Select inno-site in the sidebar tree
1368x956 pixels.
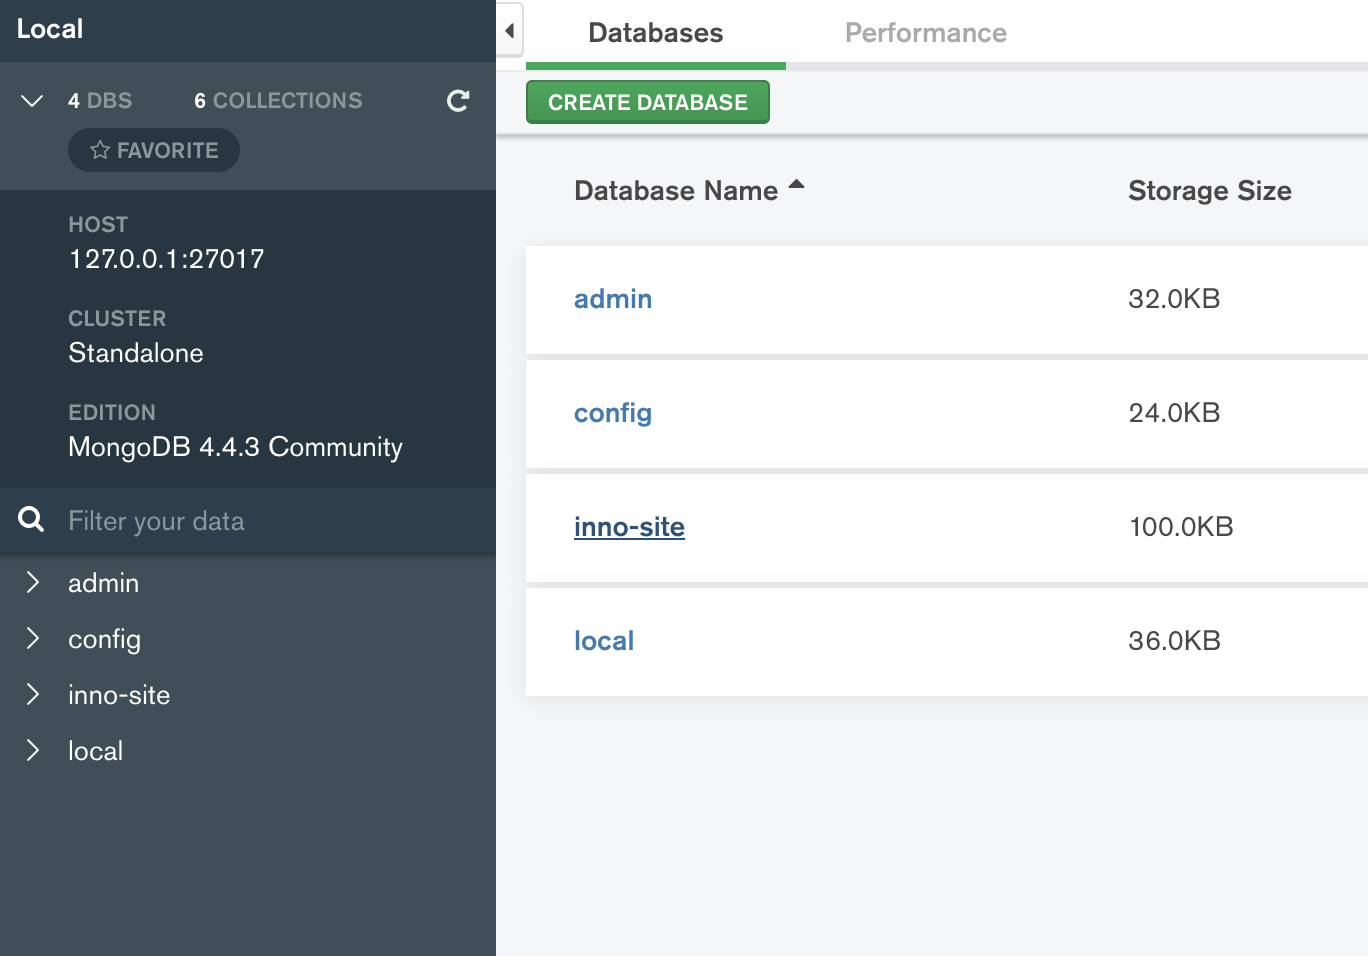point(119,695)
